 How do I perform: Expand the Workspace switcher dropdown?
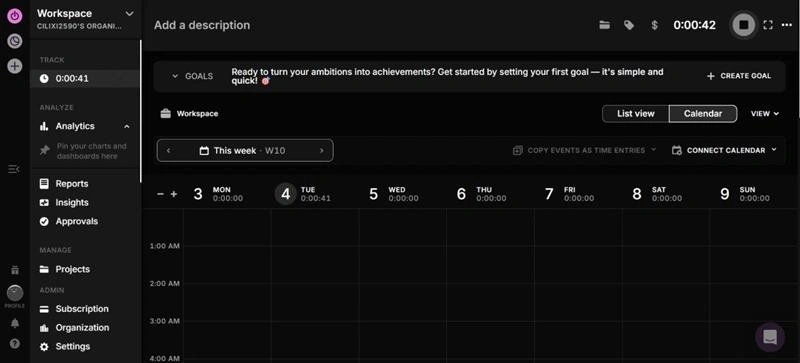[130, 14]
